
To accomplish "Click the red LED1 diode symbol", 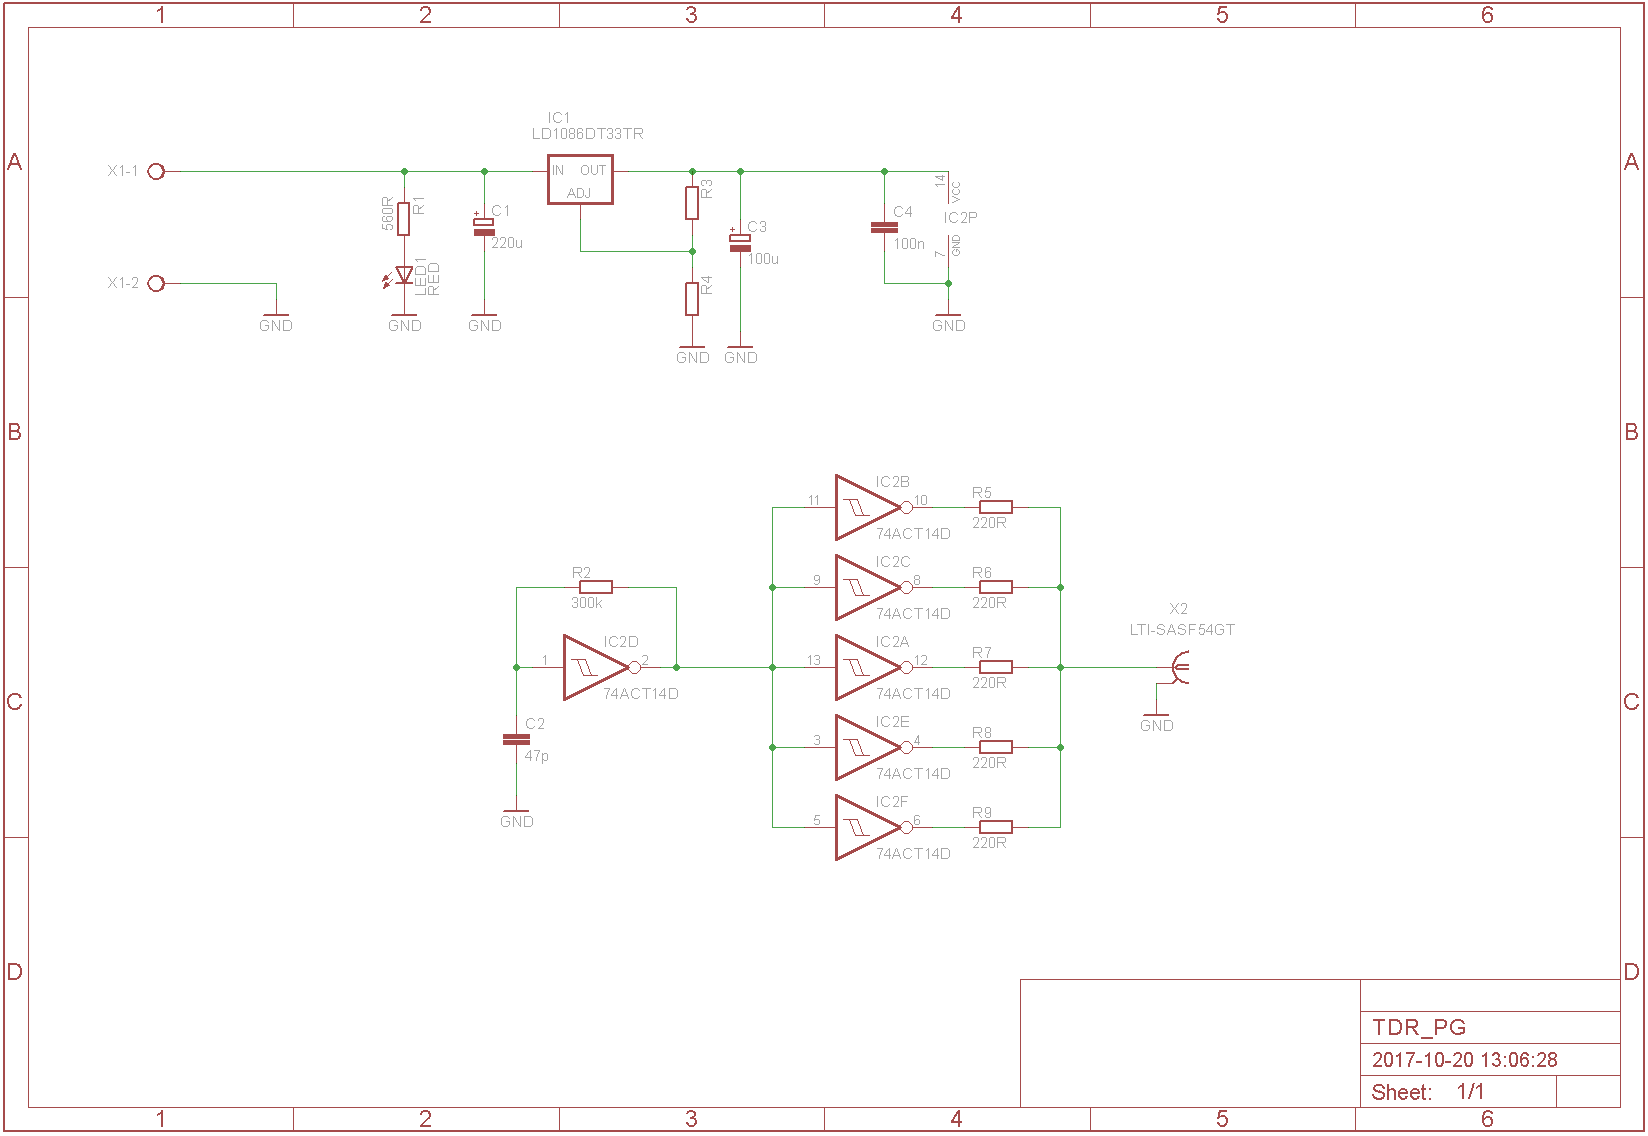I will (x=404, y=275).
